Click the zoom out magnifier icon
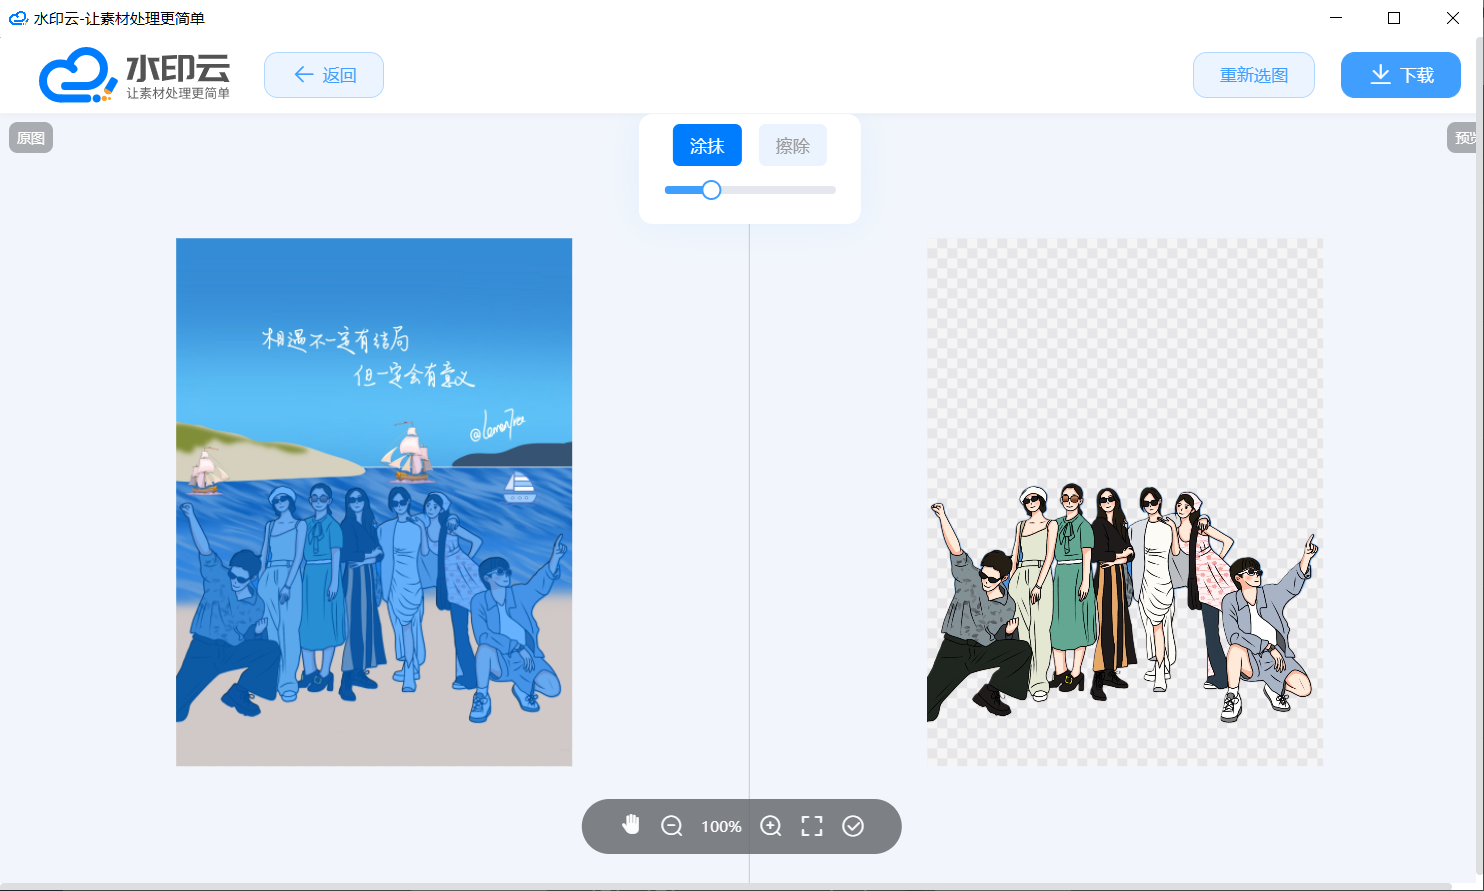This screenshot has height=891, width=1484. click(x=672, y=826)
